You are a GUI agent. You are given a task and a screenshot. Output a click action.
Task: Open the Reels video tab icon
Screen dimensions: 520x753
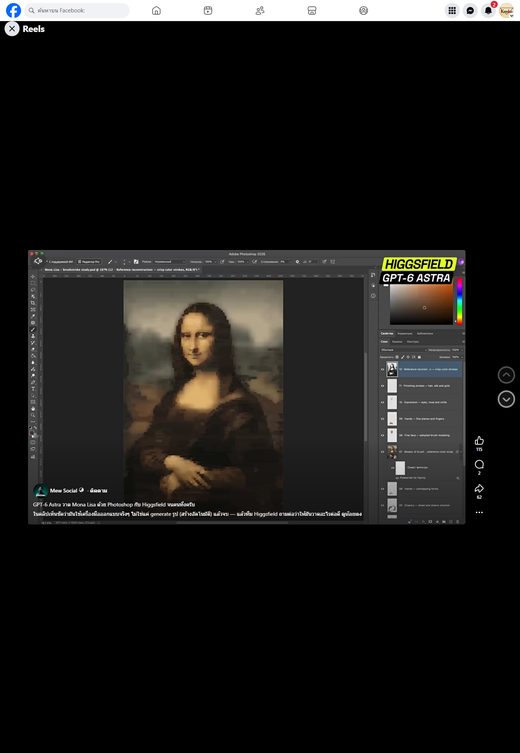[208, 11]
